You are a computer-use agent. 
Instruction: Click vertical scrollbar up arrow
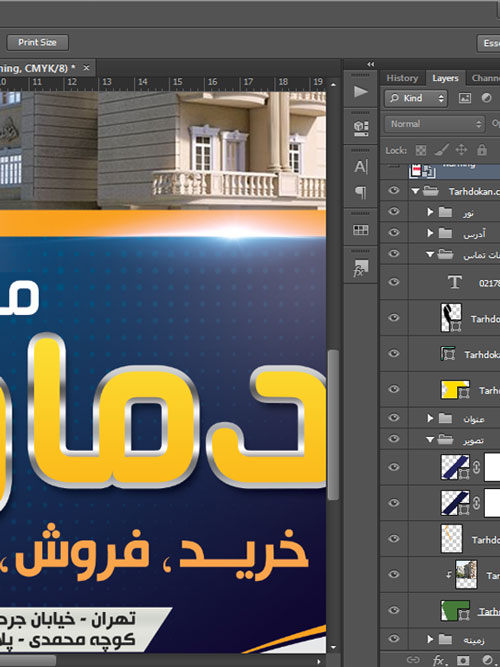coord(333,85)
